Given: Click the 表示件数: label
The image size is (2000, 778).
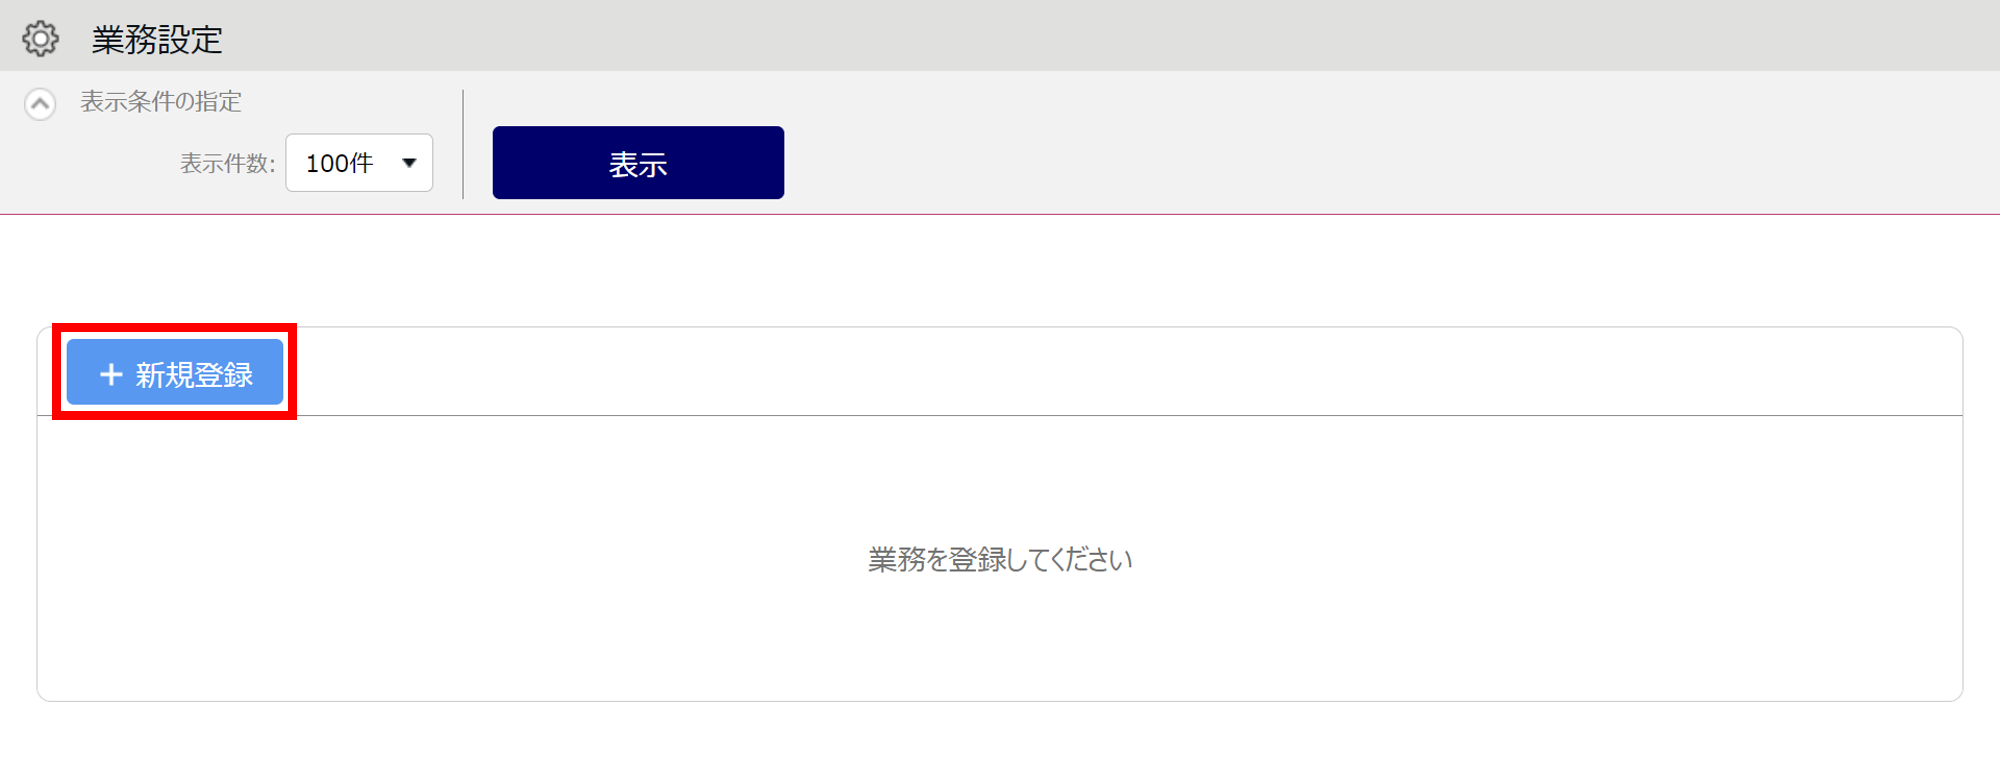Looking at the screenshot, I should (227, 164).
